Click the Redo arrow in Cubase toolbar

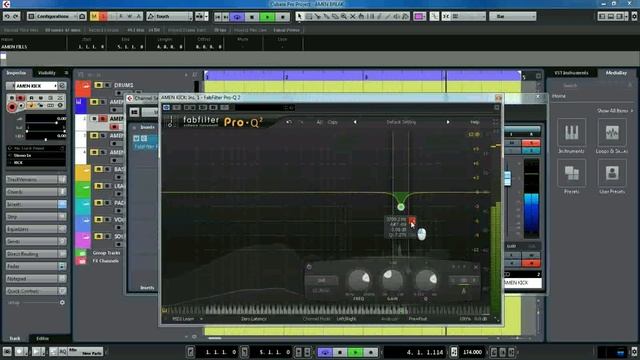coord(16,16)
